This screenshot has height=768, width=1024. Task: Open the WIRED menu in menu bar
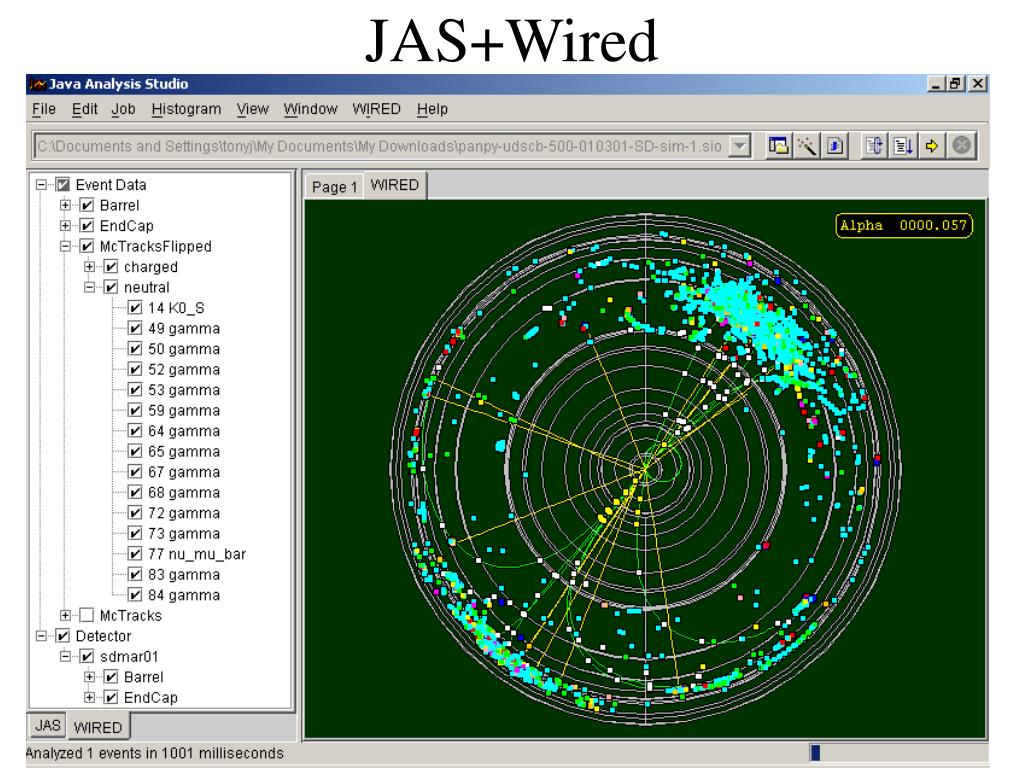[376, 109]
